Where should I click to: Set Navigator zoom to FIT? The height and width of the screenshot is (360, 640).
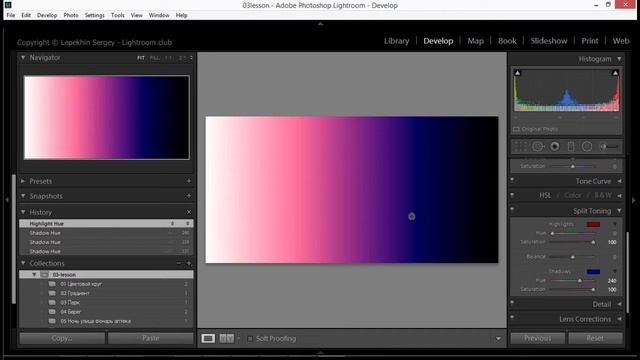click(x=141, y=58)
